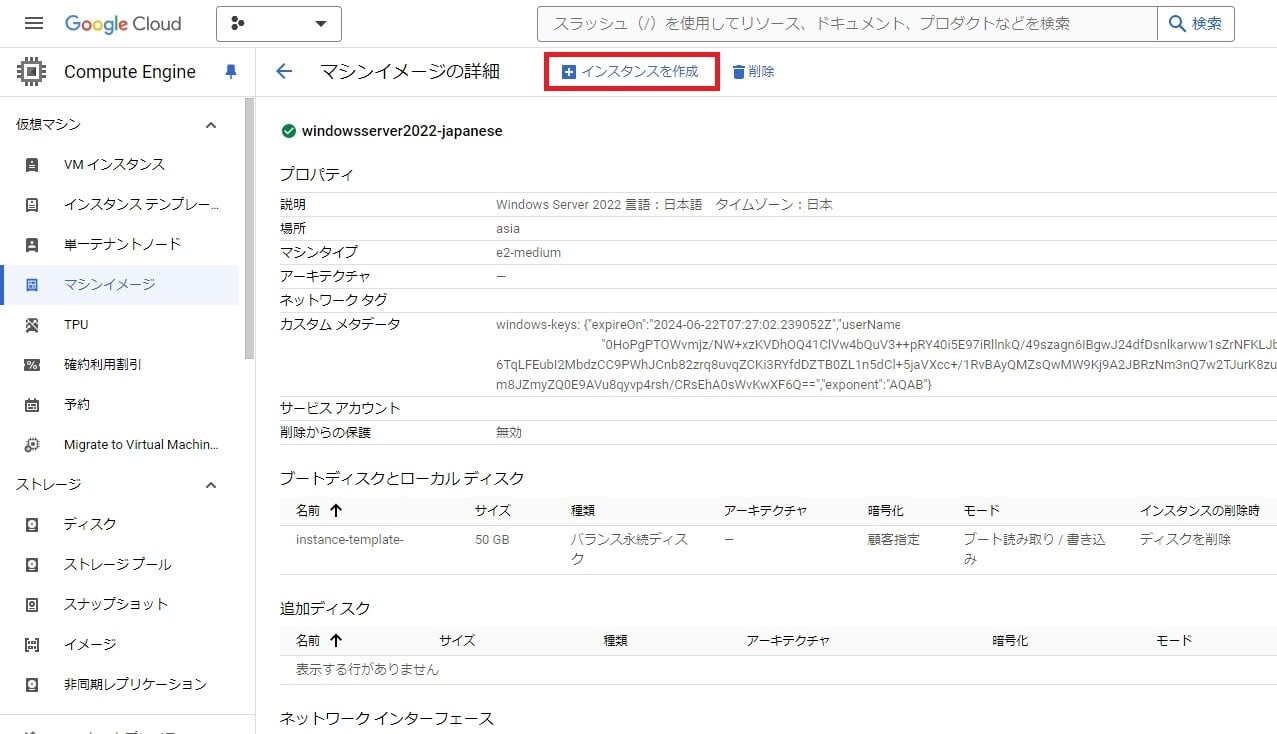Click the plus icon on インスタンスを作成
Viewport: 1277px width, 734px height.
568,72
